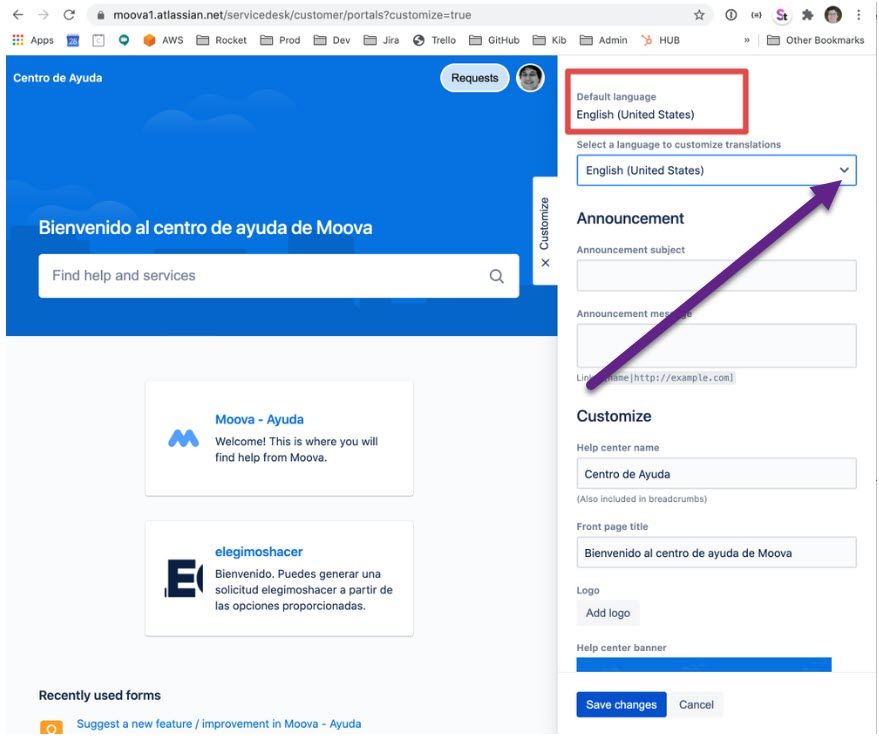Click the page info circle extension icon
The image size is (879, 739).
pos(731,15)
